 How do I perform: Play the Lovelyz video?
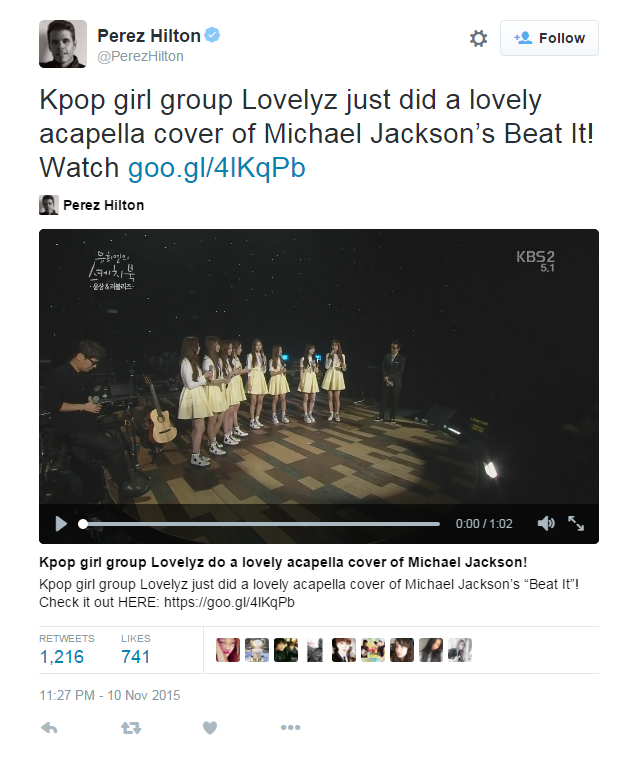pyautogui.click(x=61, y=523)
